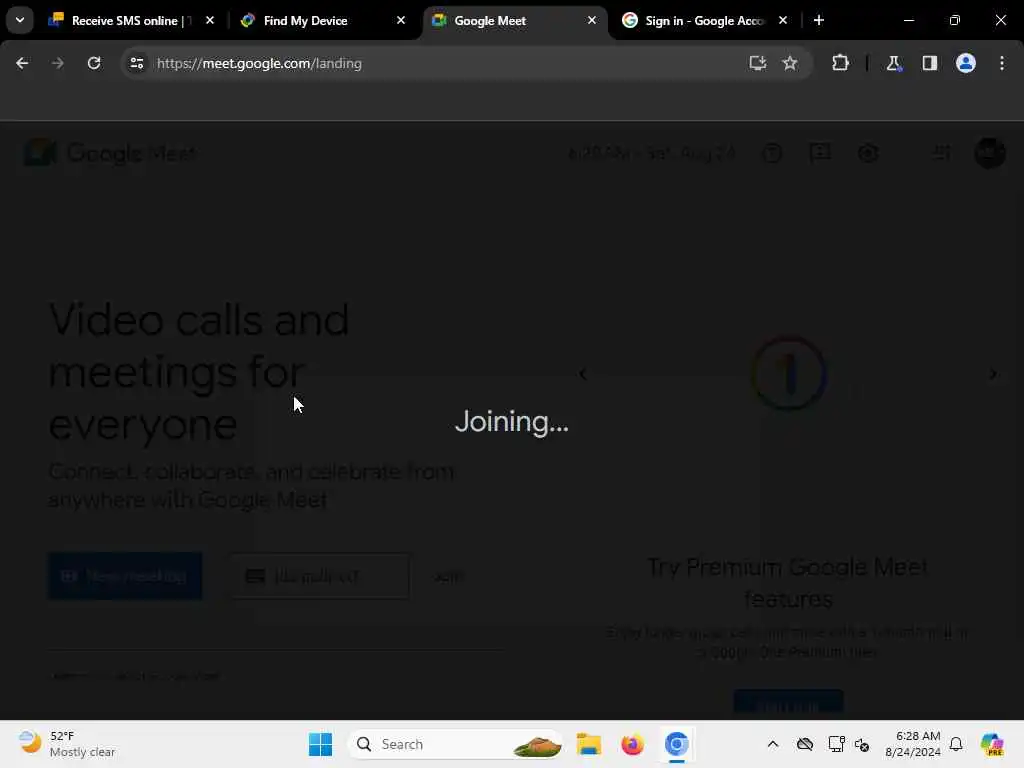This screenshot has height=768, width=1024.
Task: Open Chrome from the taskbar
Action: click(677, 744)
